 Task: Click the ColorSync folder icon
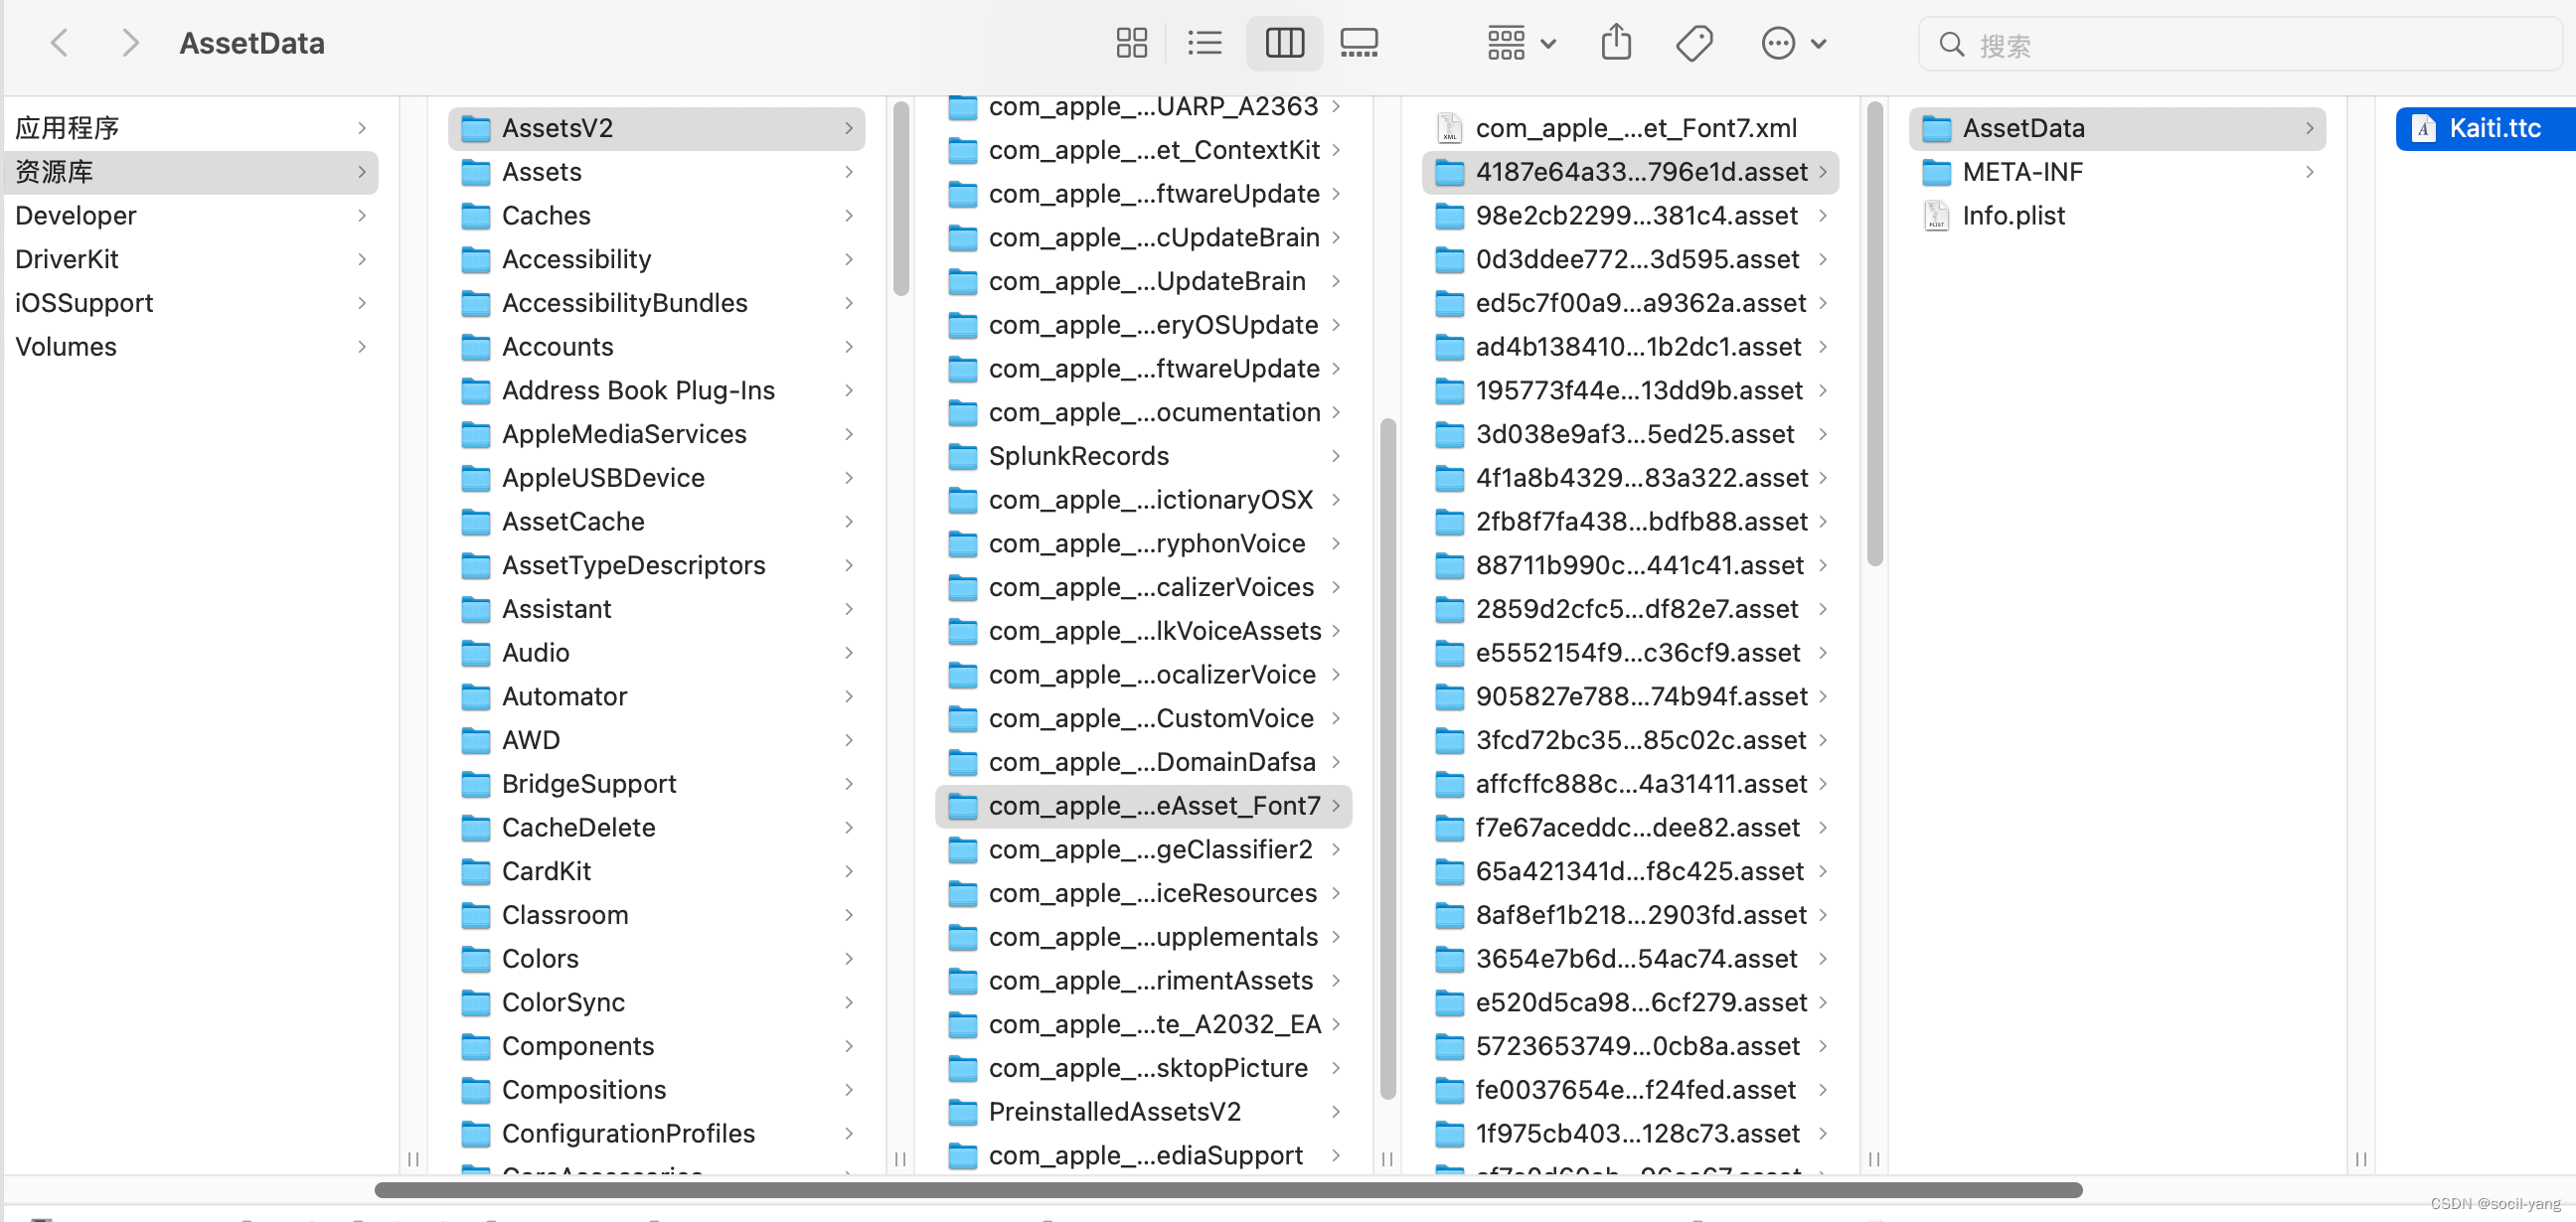coord(475,1002)
